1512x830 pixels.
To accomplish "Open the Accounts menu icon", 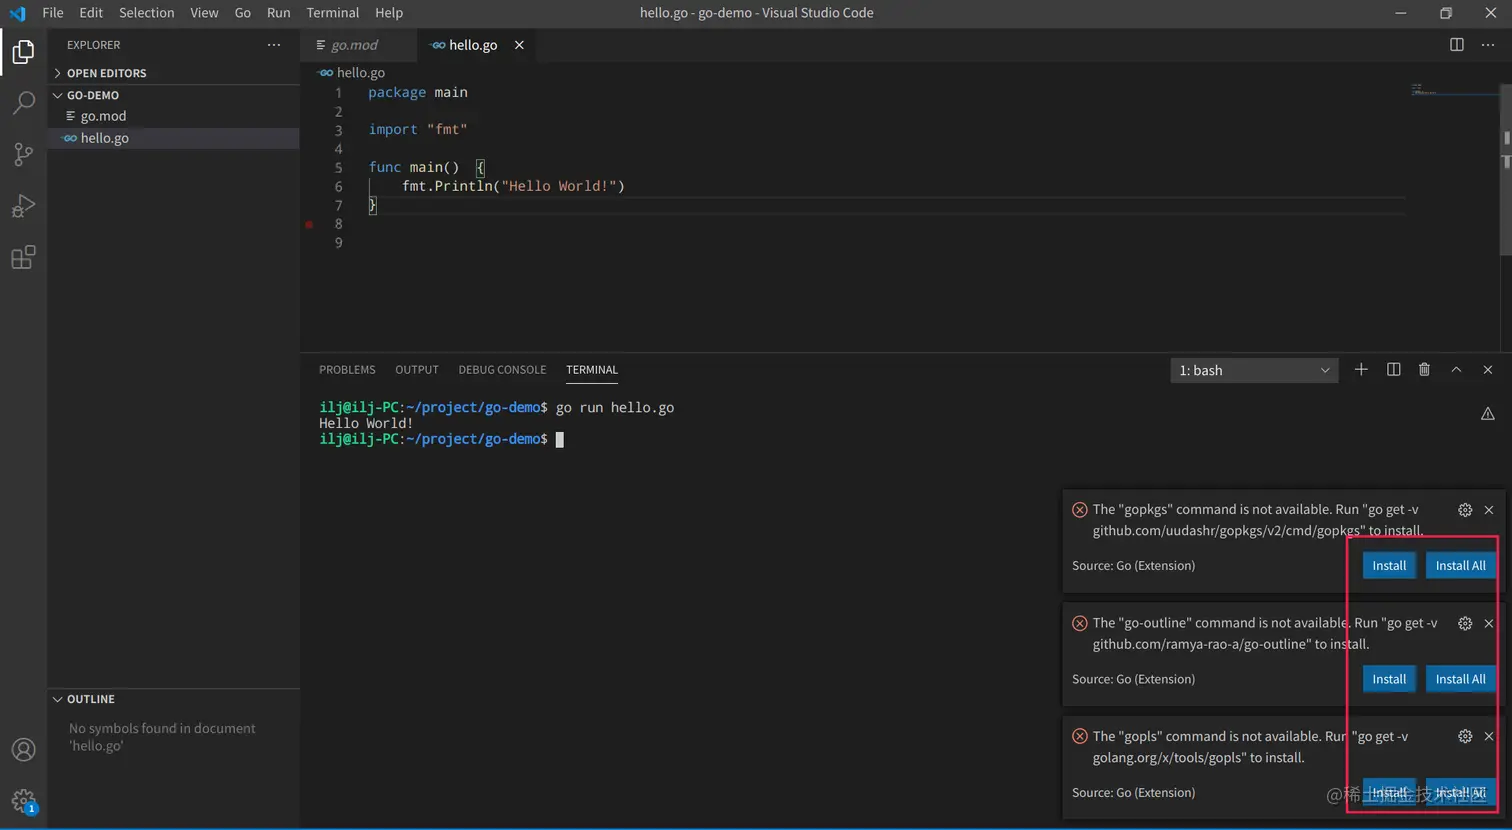I will pos(23,749).
